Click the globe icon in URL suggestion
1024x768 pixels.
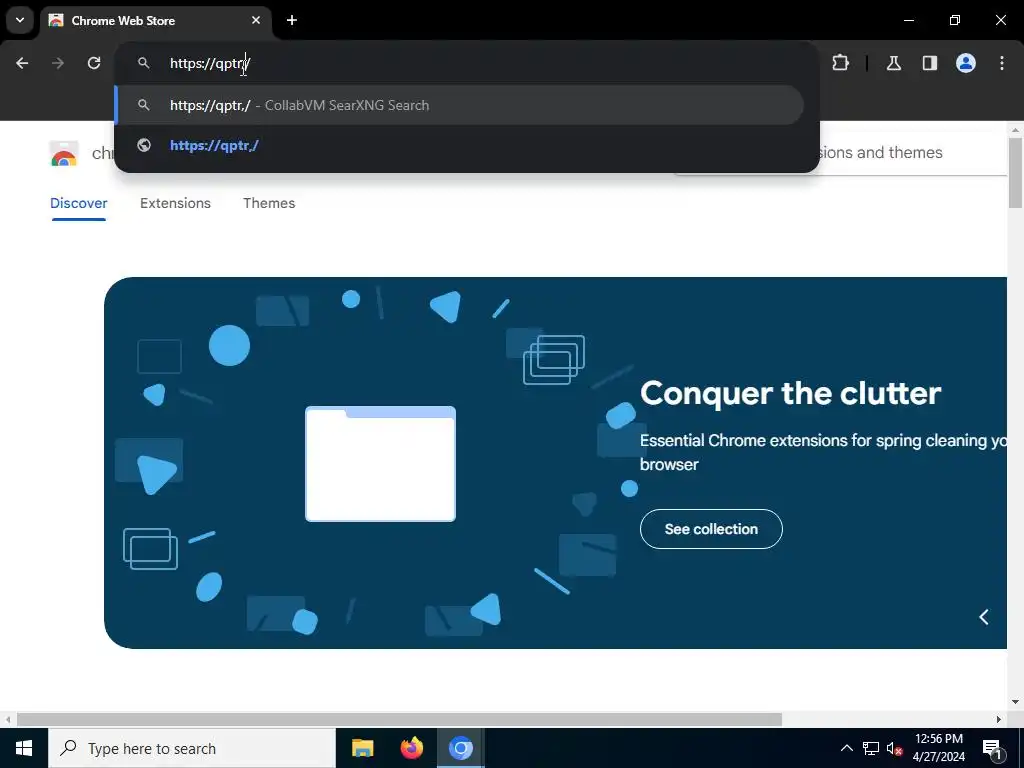point(144,145)
